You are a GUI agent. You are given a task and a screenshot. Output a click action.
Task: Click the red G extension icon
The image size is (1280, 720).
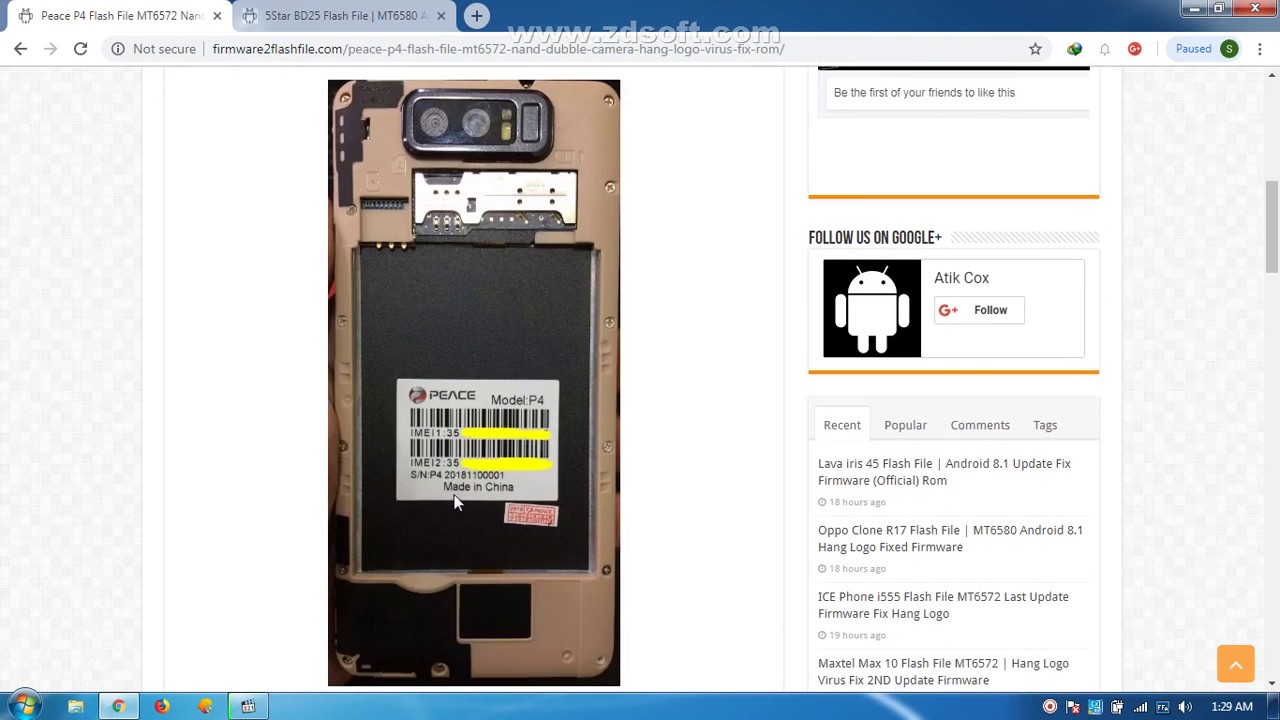coord(1134,48)
